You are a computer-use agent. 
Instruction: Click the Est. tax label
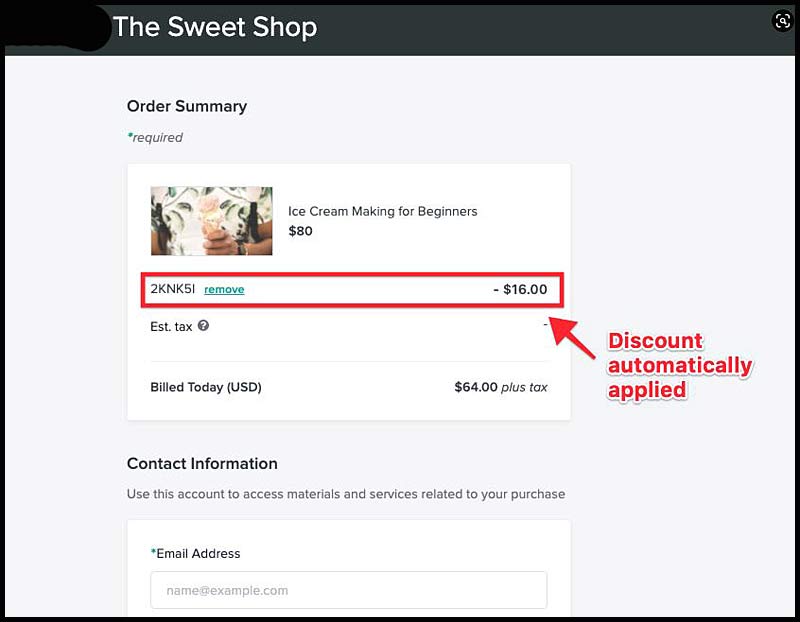(171, 327)
